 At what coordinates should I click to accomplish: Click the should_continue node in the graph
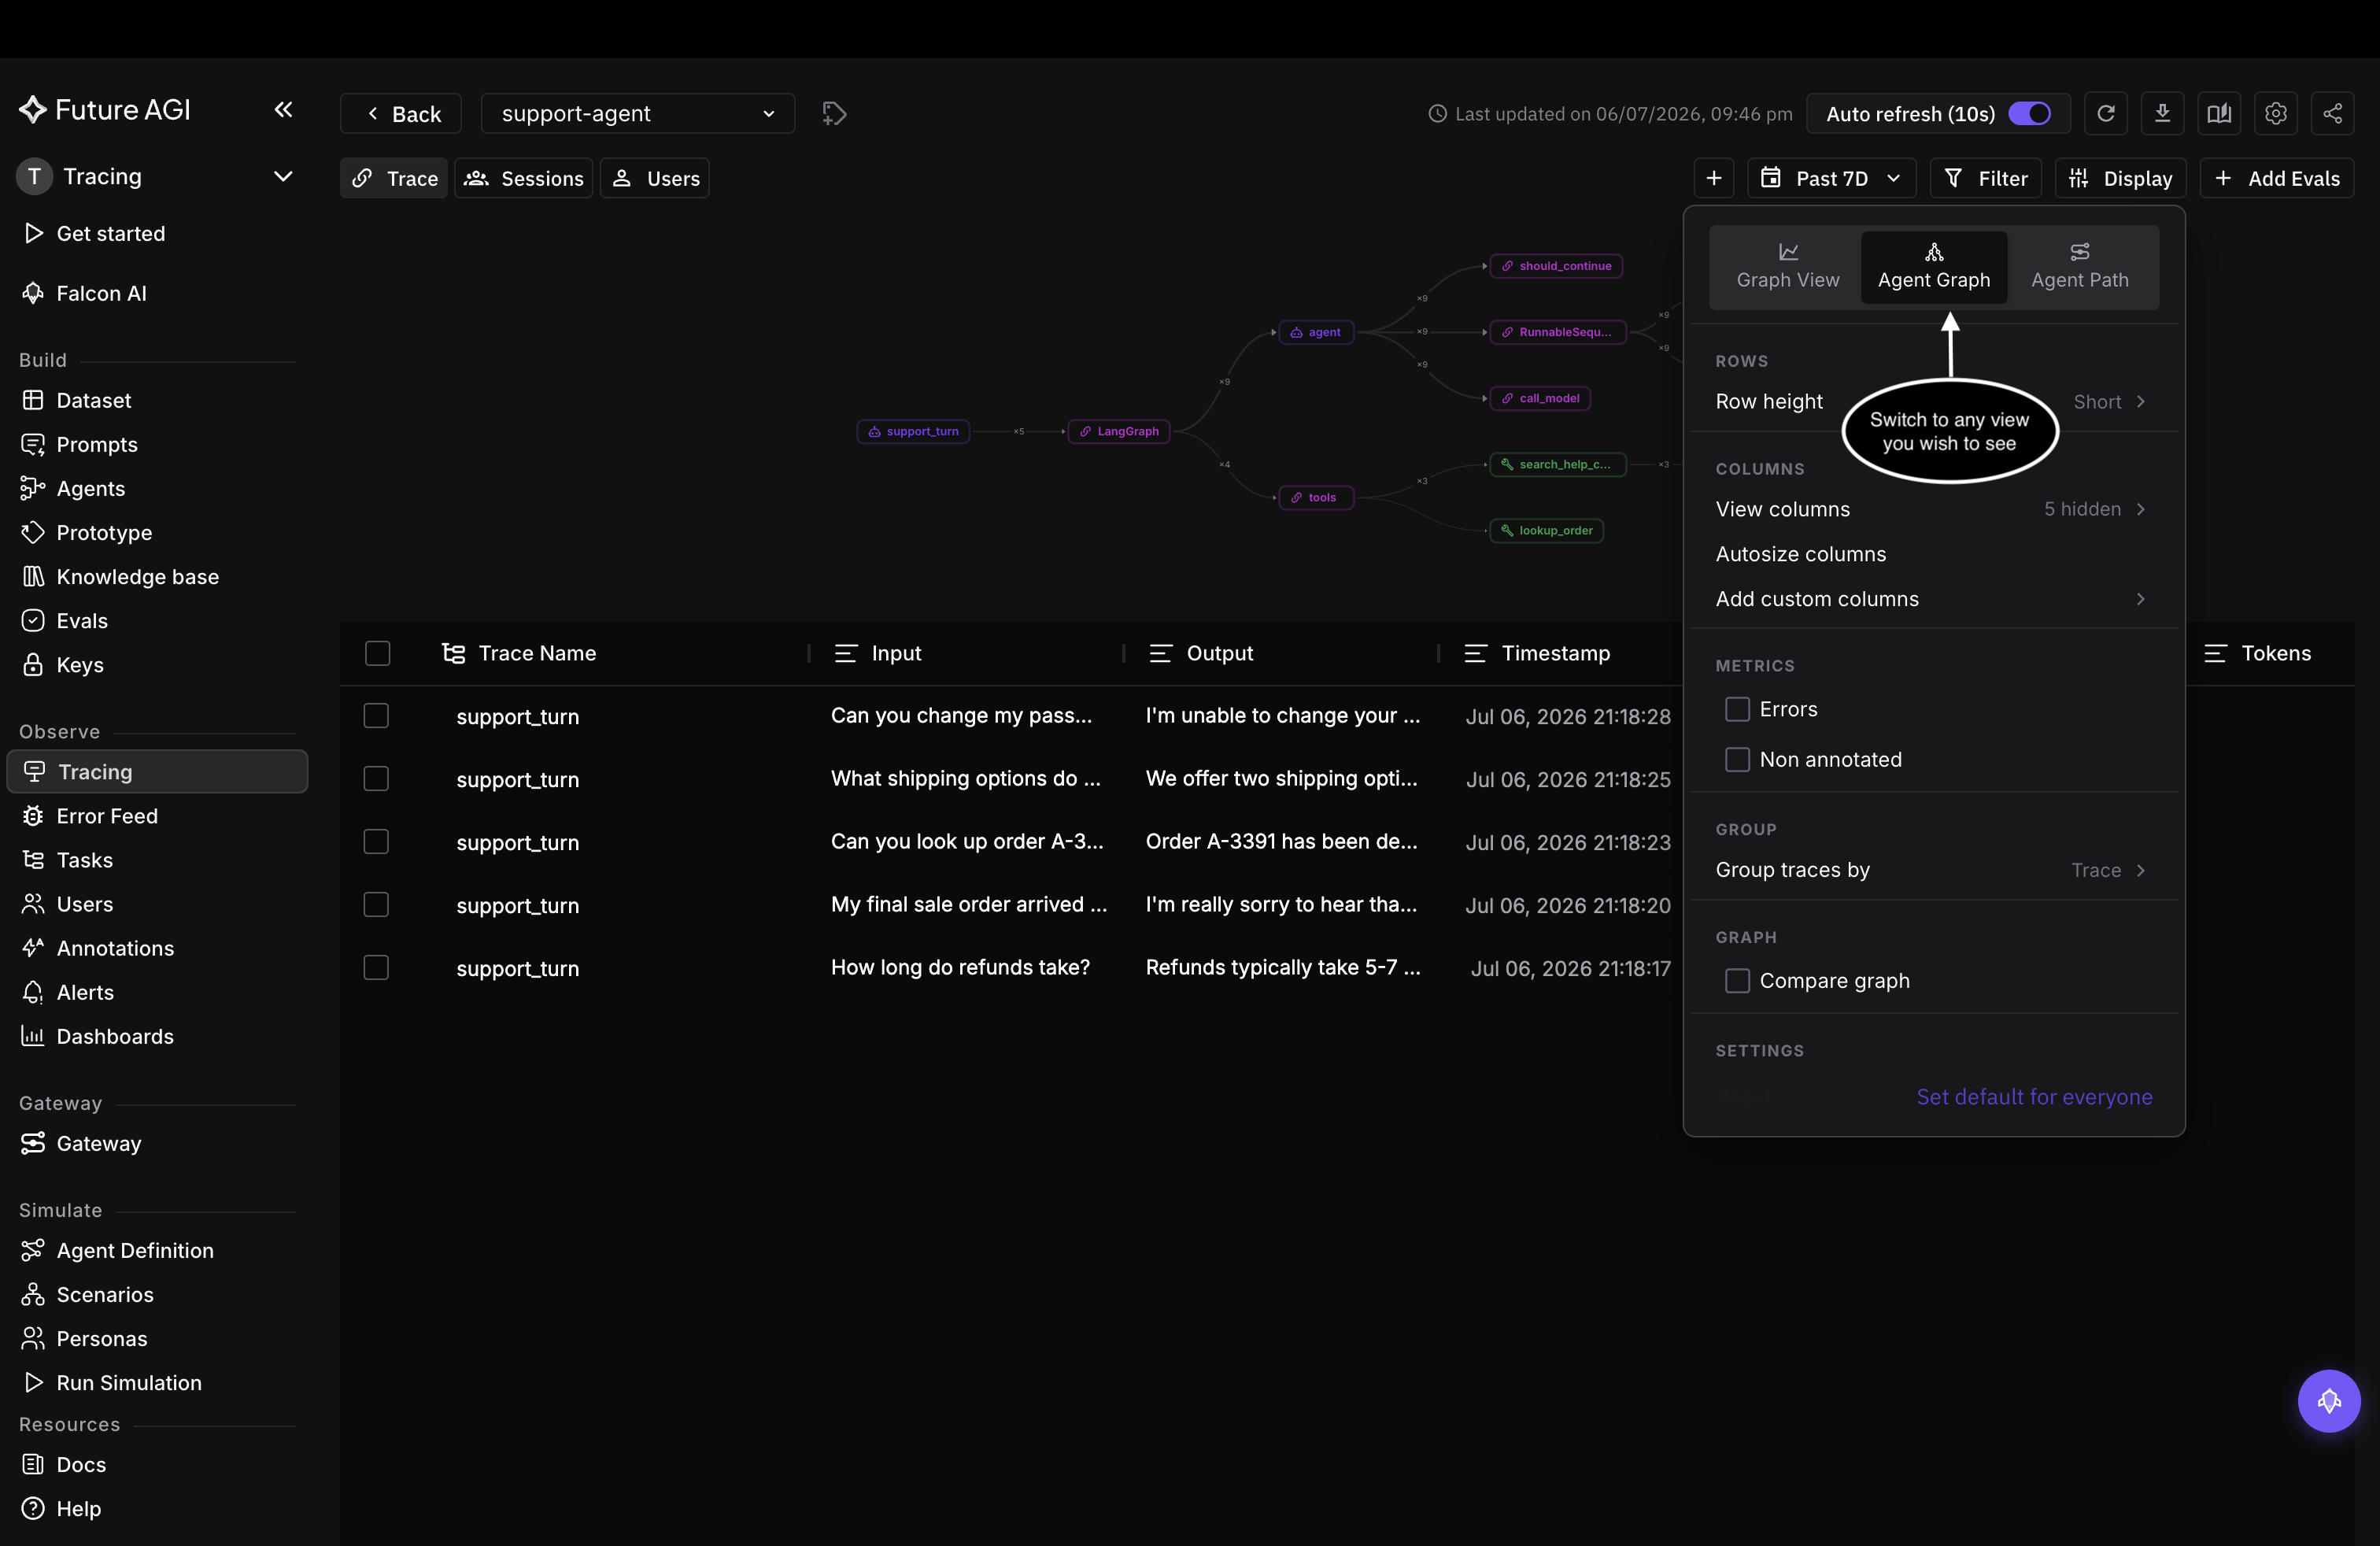coord(1555,266)
